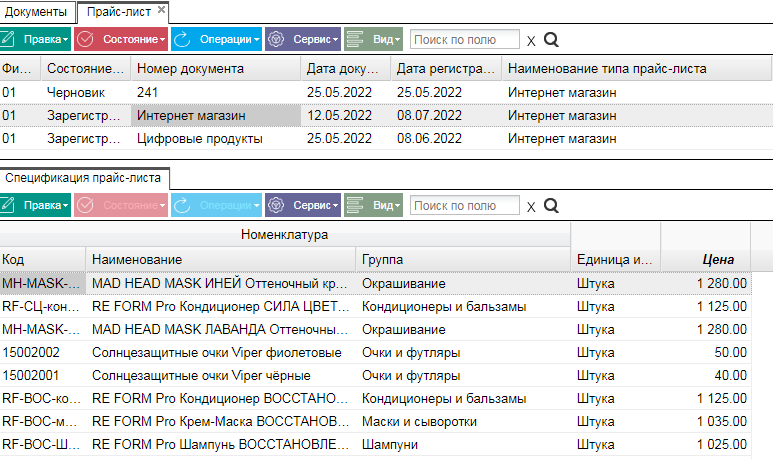Select Солнцезащитные очки Viper чёрные row
Image resolution: width=773 pixels, height=459 pixels.
point(376,376)
